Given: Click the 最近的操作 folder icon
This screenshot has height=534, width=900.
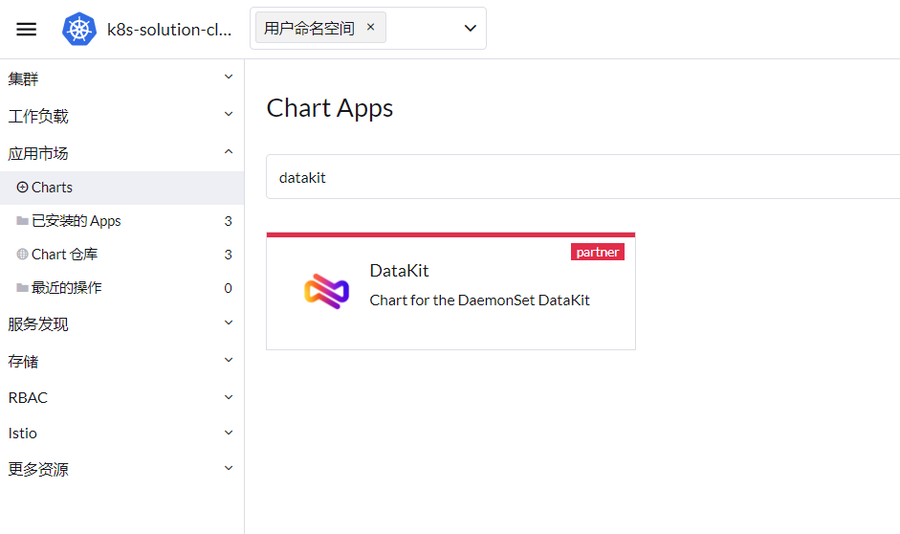Looking at the screenshot, I should [22, 288].
